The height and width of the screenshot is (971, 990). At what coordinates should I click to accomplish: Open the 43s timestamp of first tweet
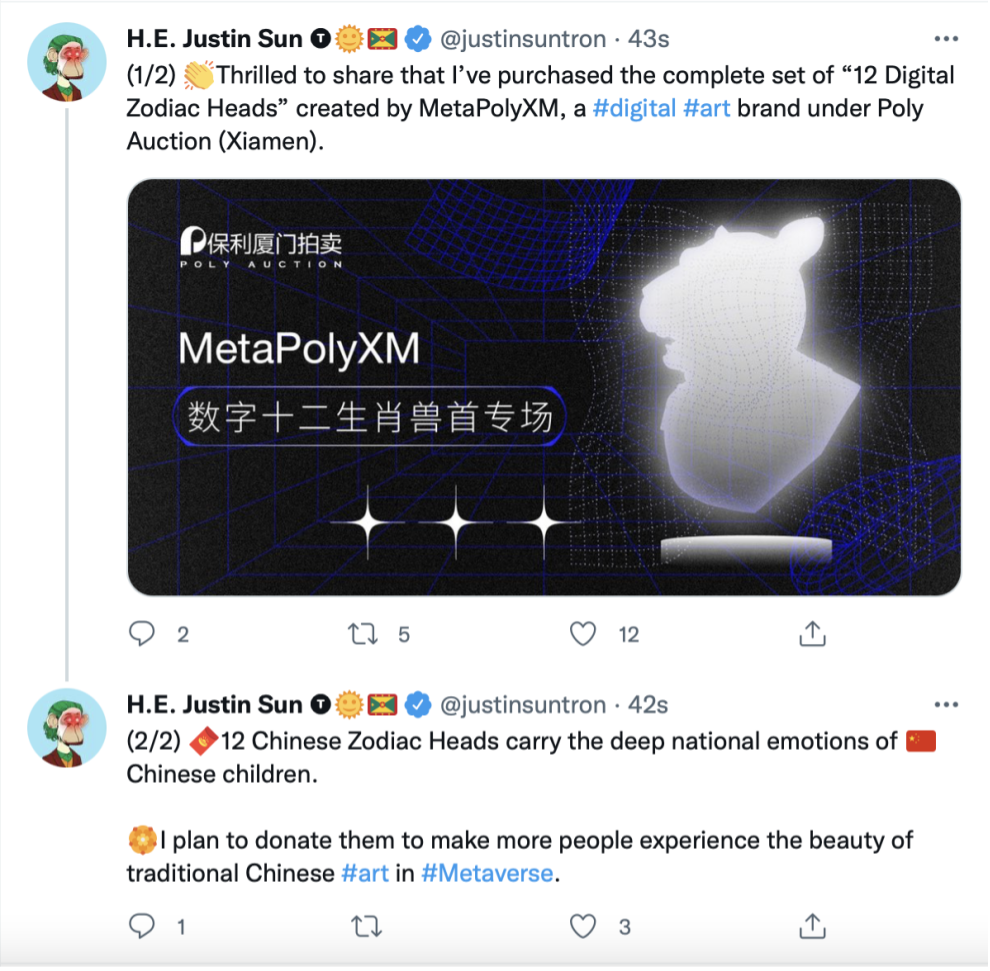point(648,40)
